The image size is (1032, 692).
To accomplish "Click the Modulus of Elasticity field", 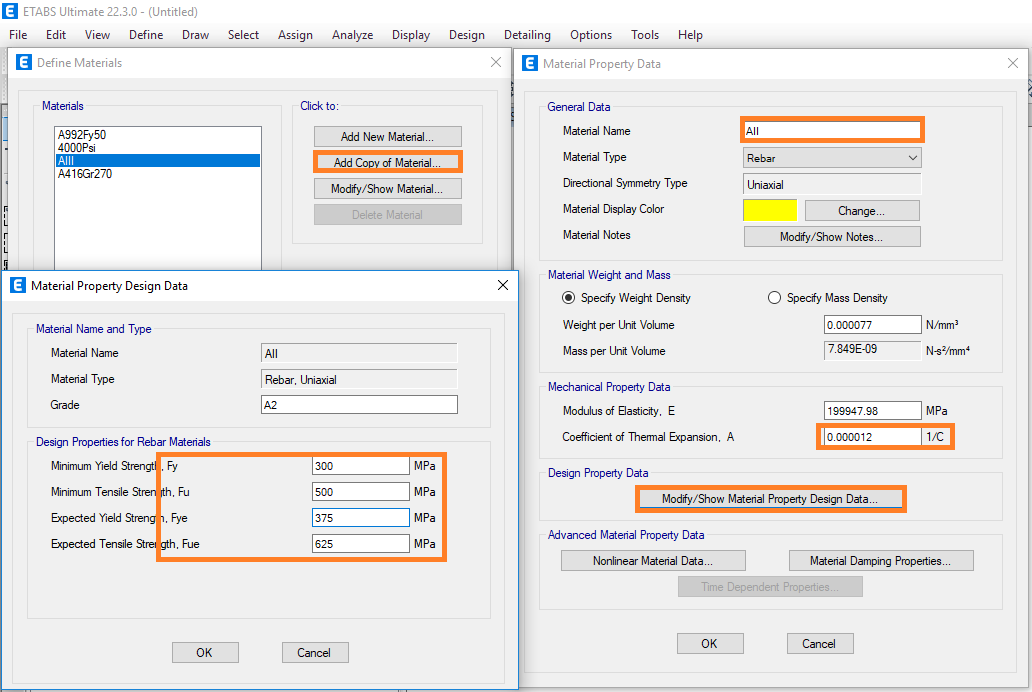I will (x=873, y=411).
